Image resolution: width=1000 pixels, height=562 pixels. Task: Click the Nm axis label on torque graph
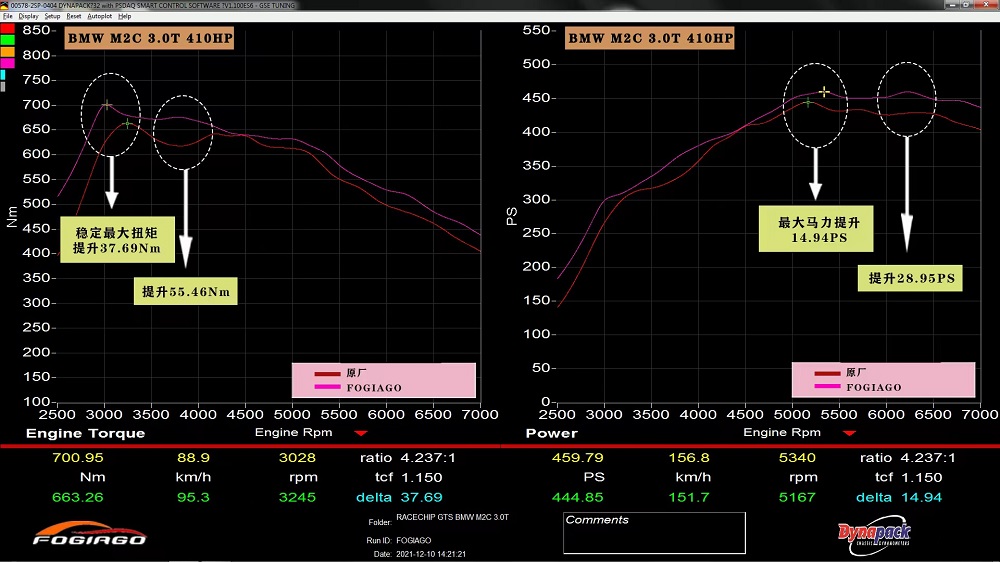11,217
